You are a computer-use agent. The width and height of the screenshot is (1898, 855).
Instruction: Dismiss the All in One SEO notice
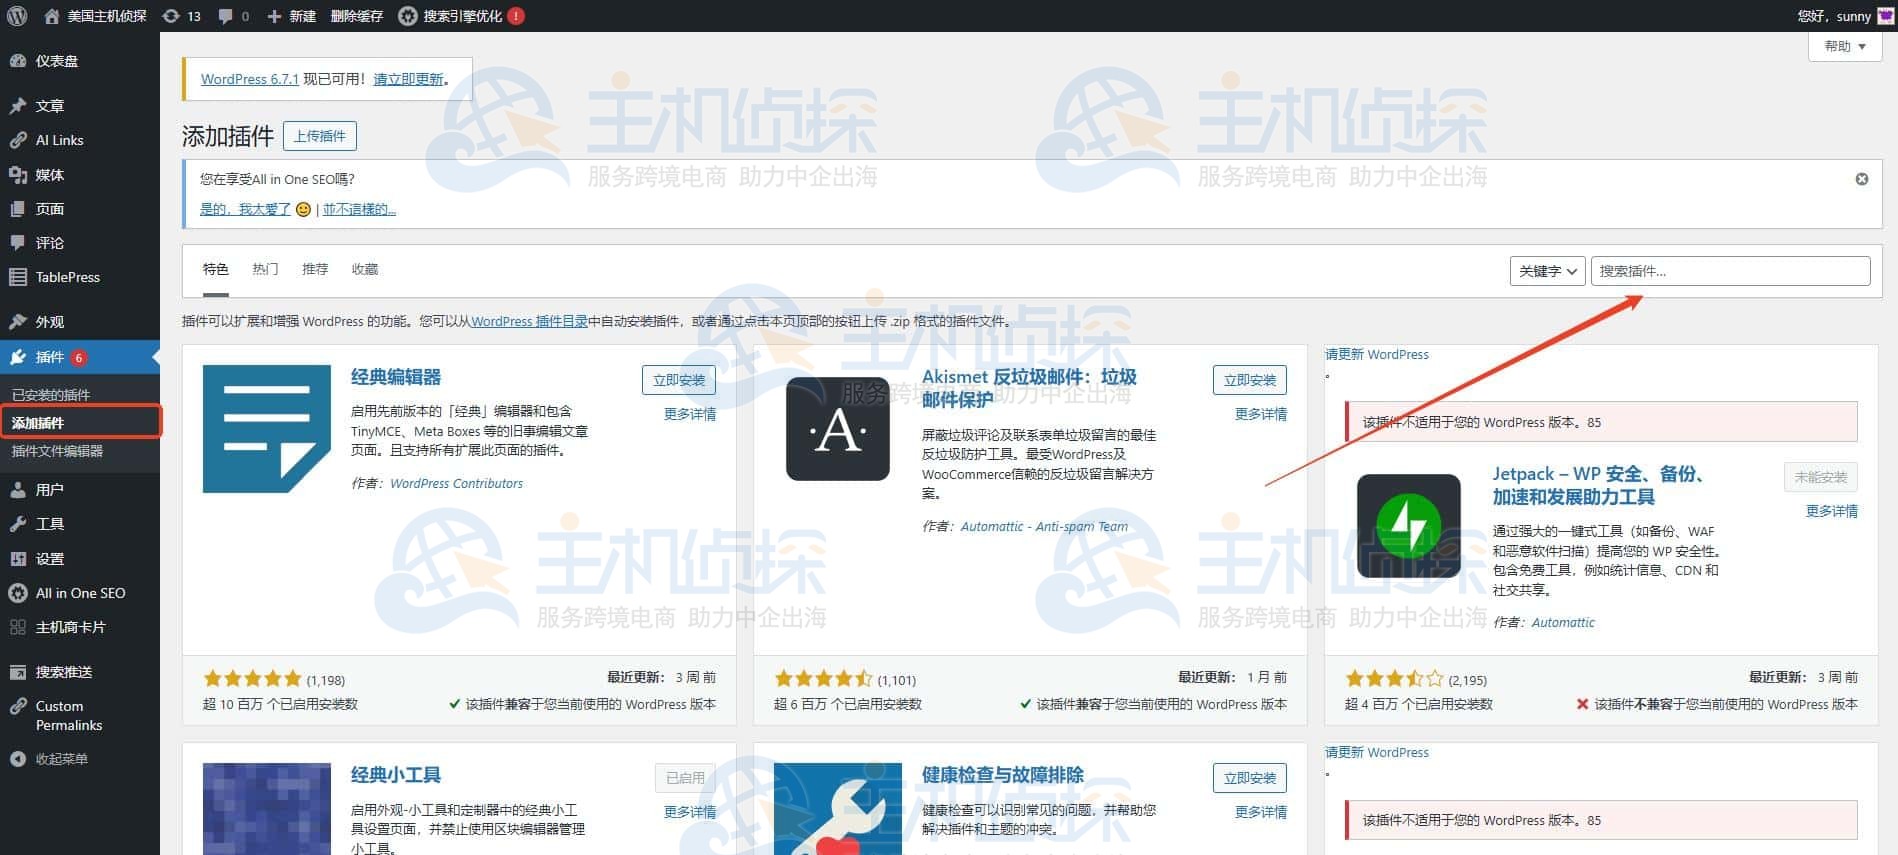(1862, 179)
